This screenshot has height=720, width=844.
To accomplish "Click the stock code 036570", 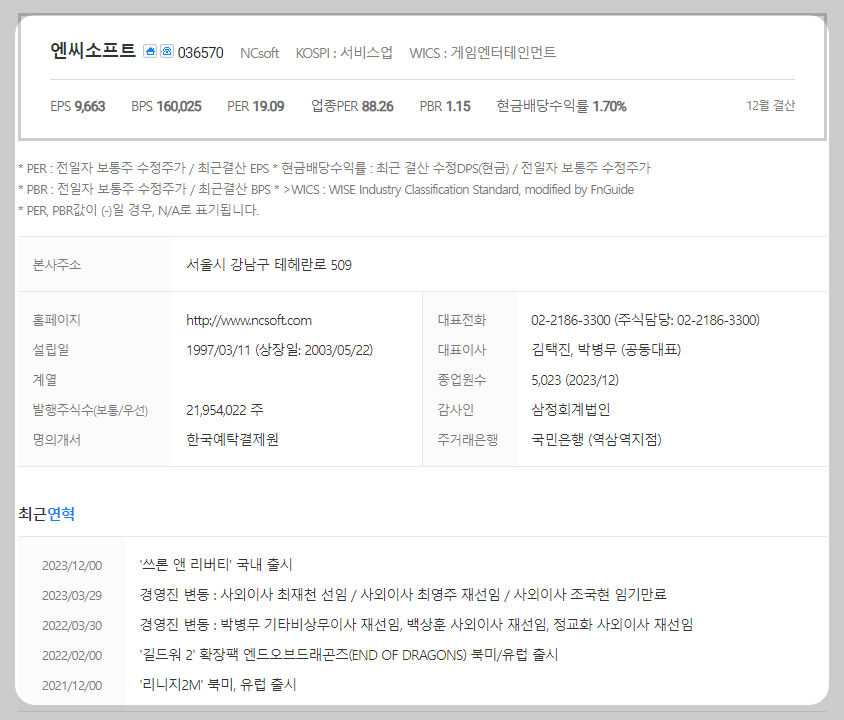I will 200,53.
